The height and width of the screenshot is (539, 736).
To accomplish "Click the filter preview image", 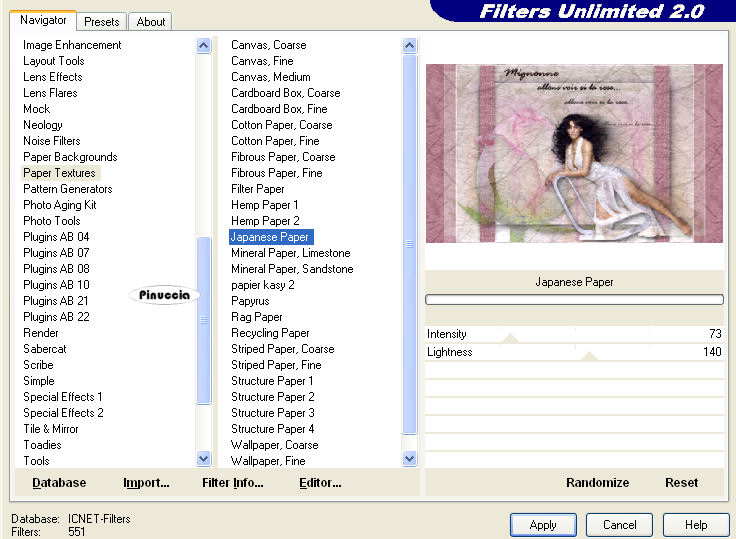I will click(574, 154).
